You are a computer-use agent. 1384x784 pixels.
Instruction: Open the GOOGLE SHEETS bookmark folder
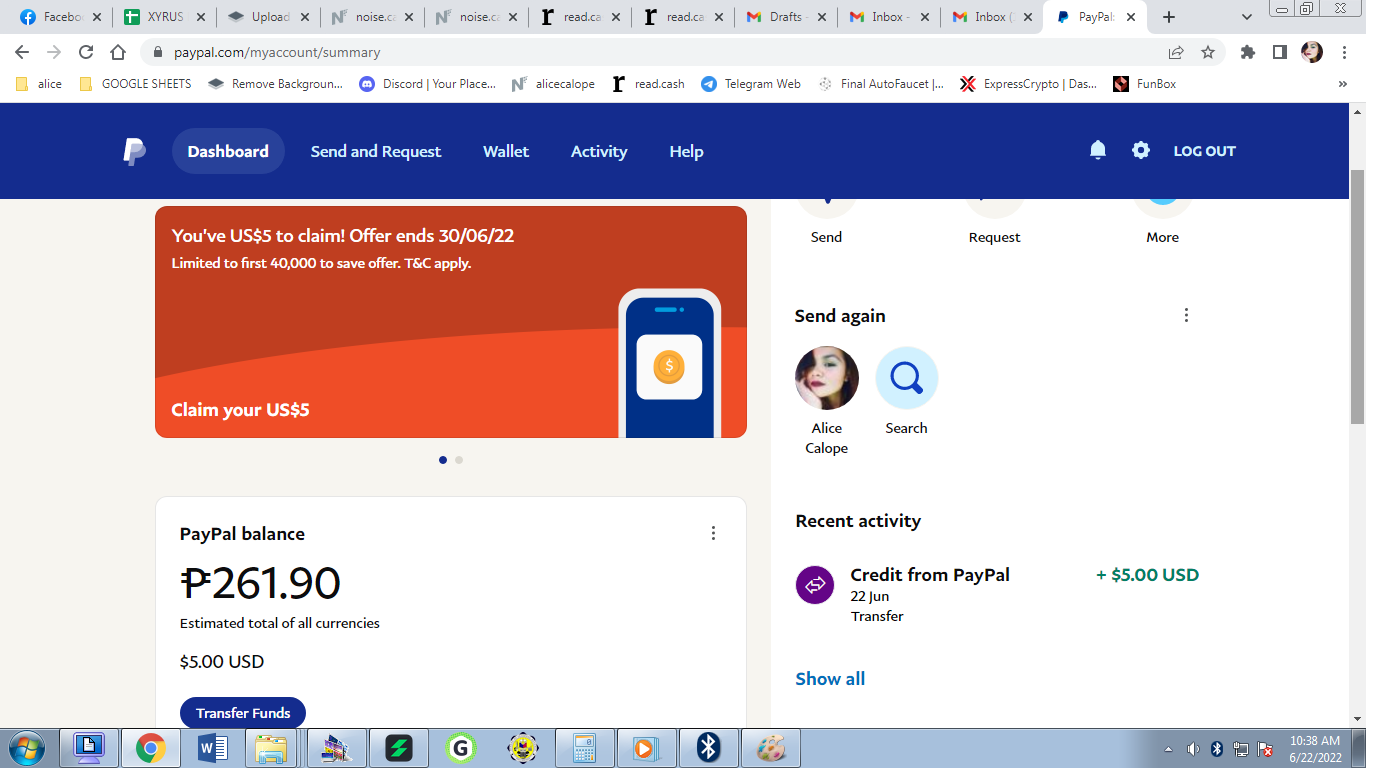(x=135, y=84)
